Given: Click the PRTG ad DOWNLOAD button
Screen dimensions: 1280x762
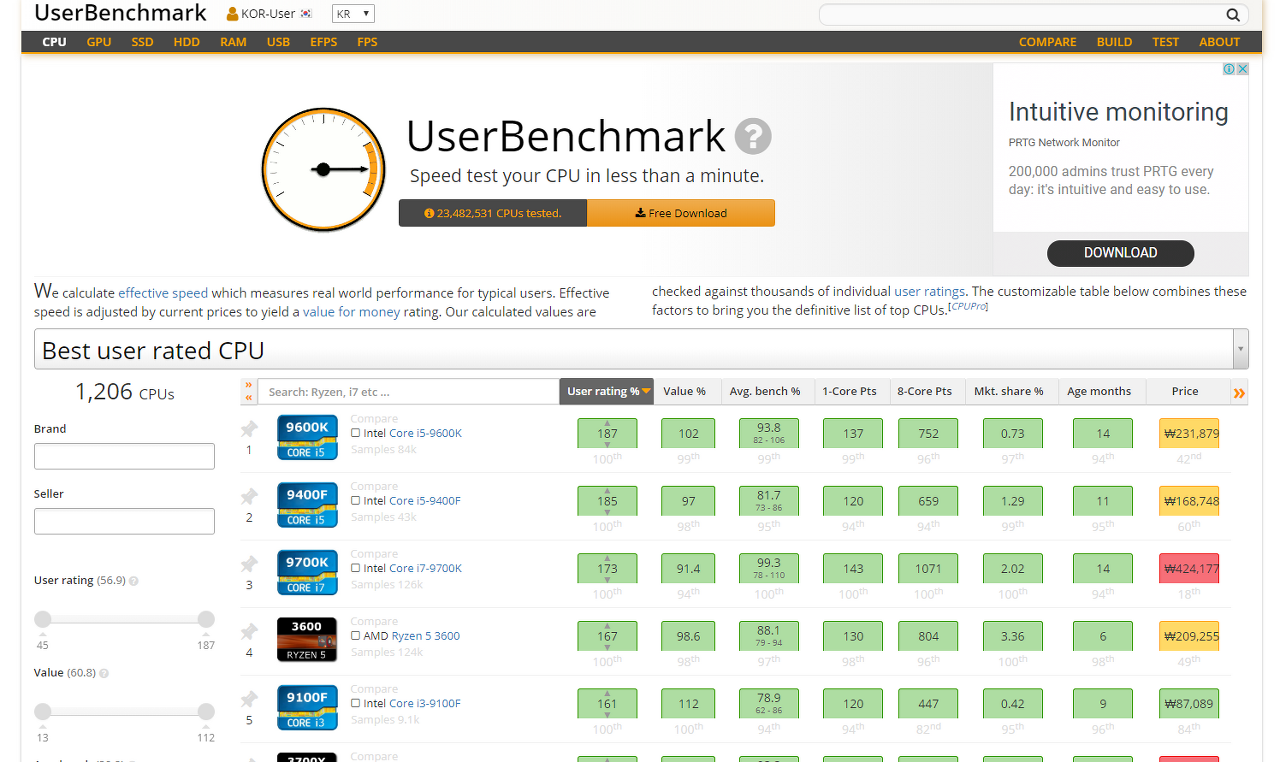Looking at the screenshot, I should (1120, 253).
